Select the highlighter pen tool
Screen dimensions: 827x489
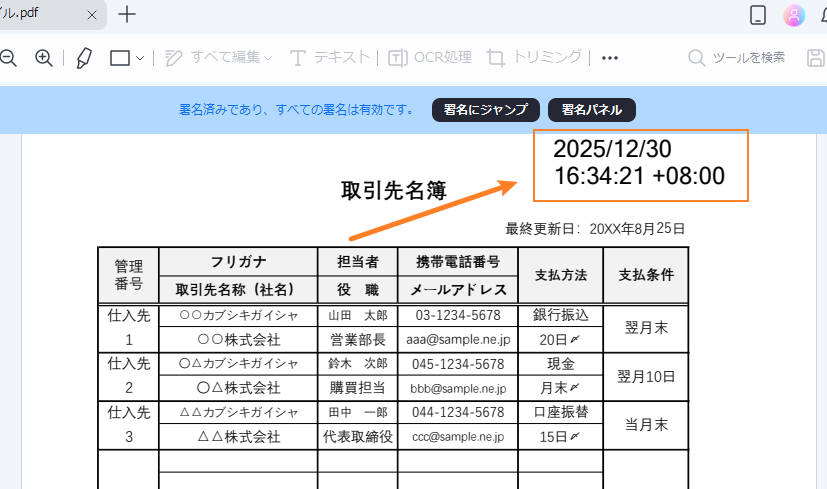pyautogui.click(x=84, y=57)
